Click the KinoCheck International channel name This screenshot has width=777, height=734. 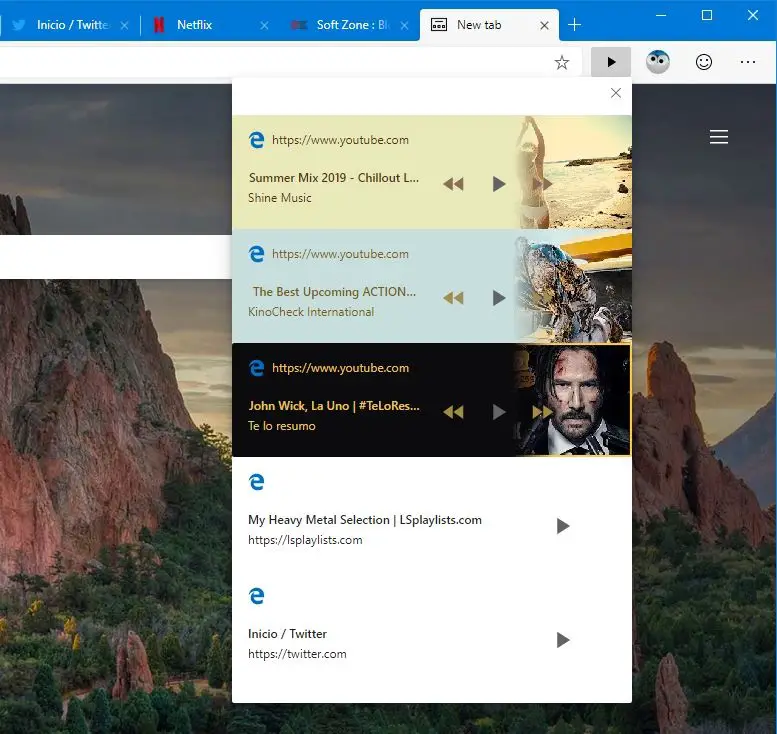click(311, 312)
